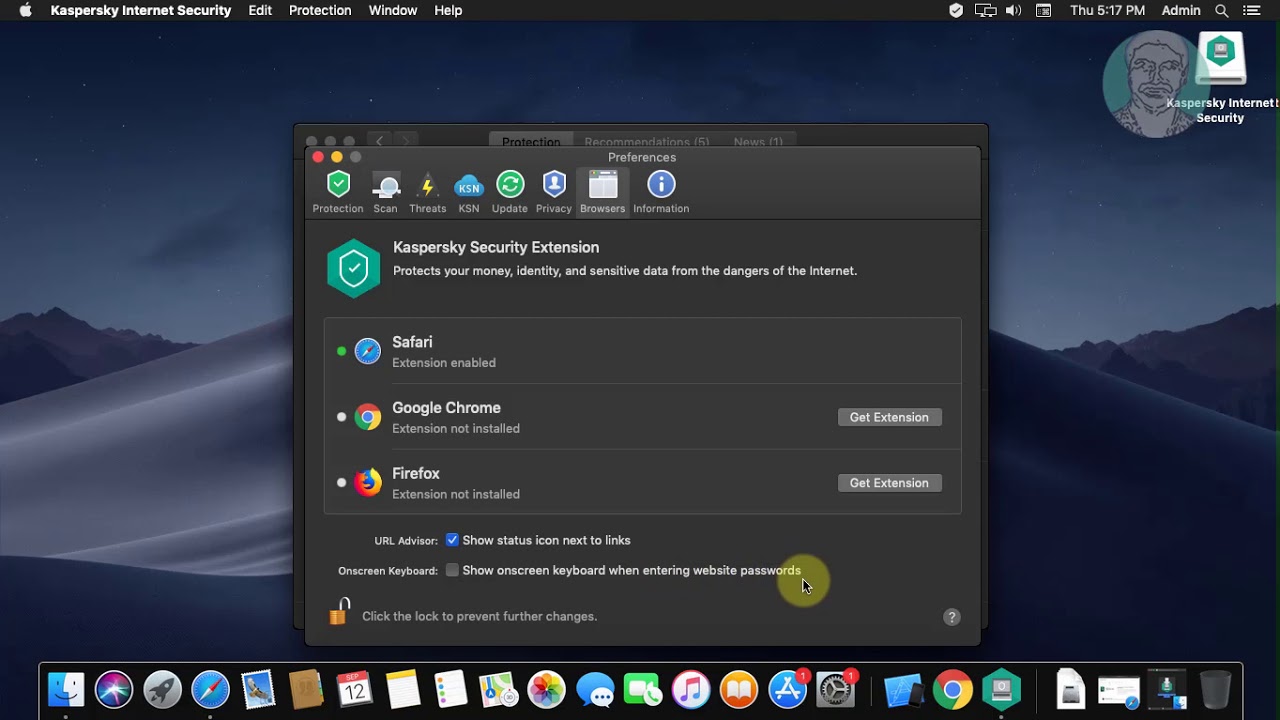The height and width of the screenshot is (720, 1280).
Task: Open the Protection menu in menu bar
Action: (320, 10)
